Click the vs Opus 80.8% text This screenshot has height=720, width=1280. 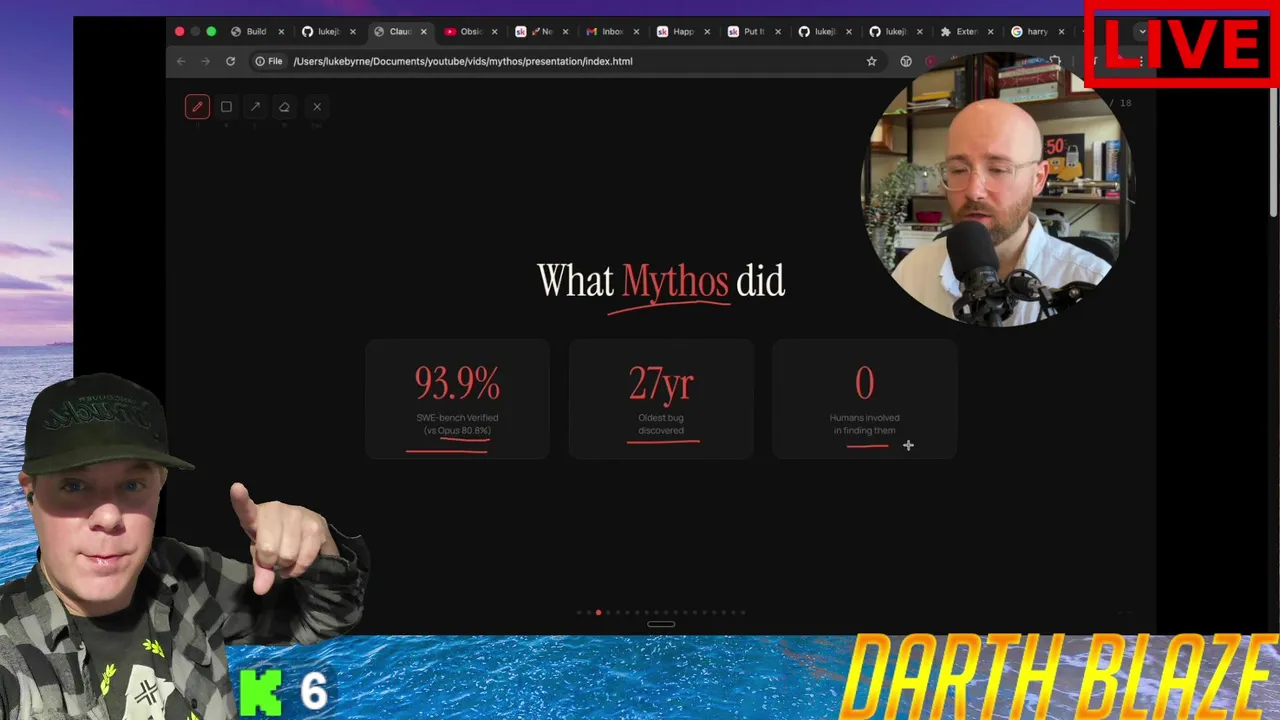457,431
